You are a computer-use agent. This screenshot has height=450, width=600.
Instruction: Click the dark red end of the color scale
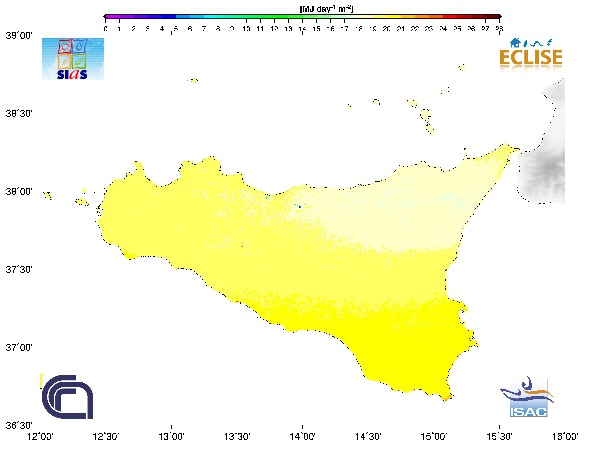(494, 16)
